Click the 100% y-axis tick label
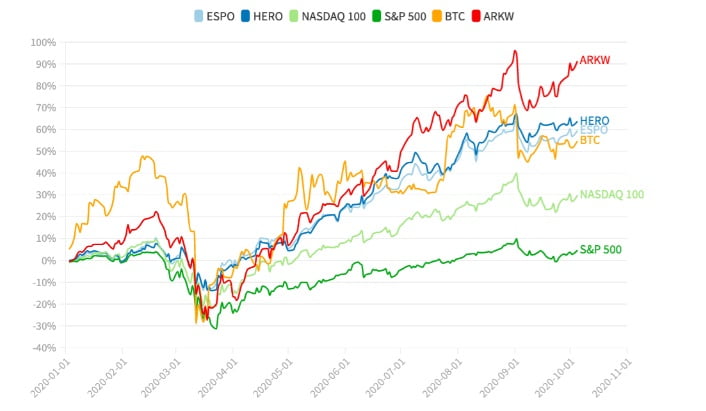706x411 pixels. click(43, 43)
